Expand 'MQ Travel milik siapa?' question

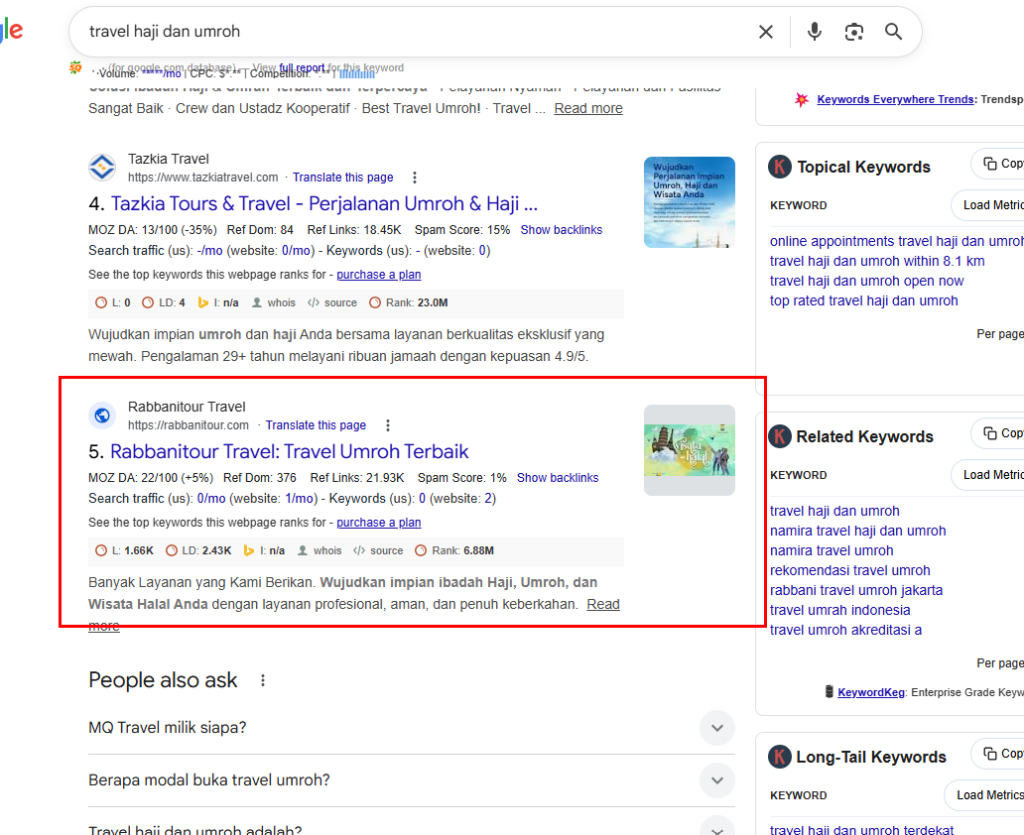click(716, 728)
